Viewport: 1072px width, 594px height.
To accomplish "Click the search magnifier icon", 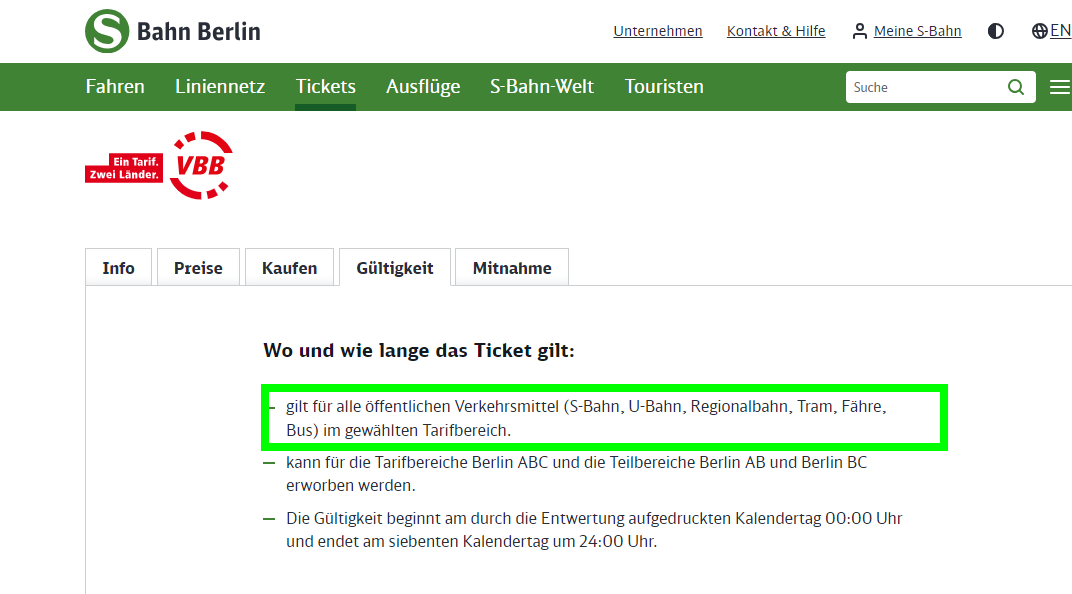I will pos(1016,87).
